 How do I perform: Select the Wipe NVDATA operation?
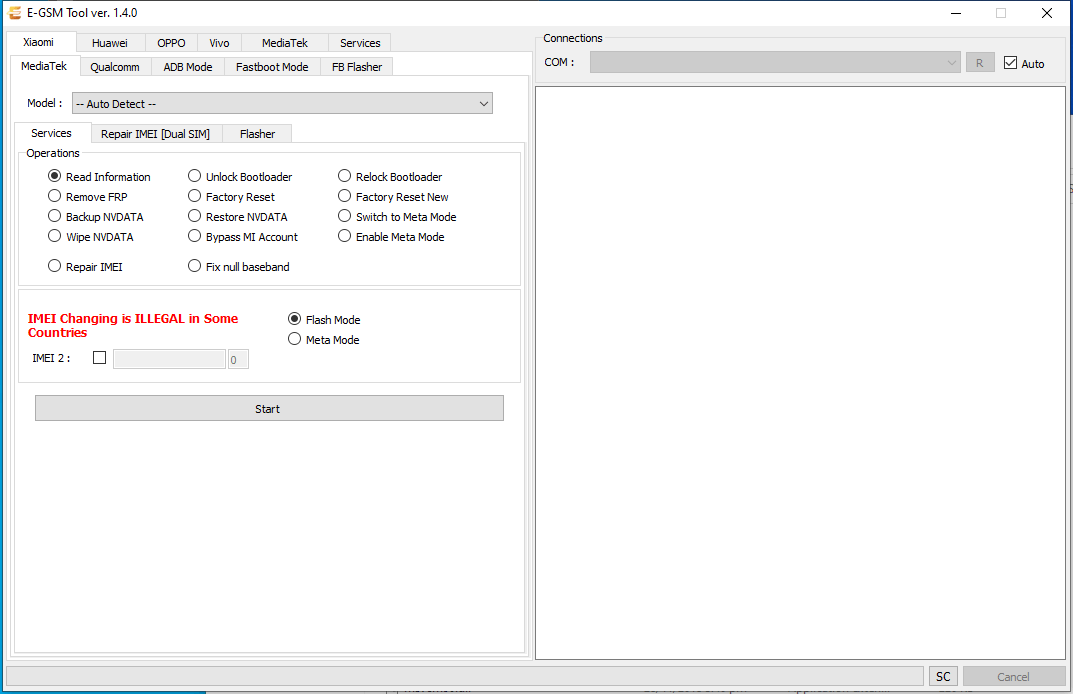click(54, 236)
